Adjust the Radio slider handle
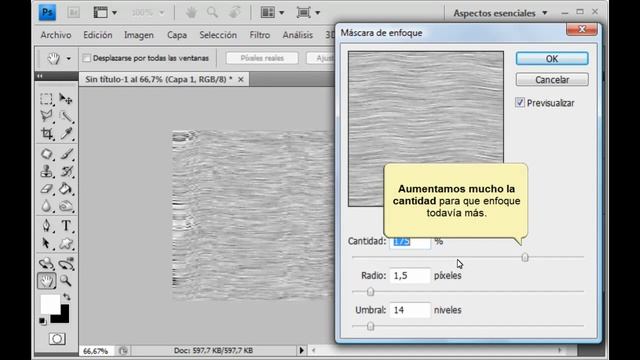Viewport: 640px width, 360px height. [370, 291]
